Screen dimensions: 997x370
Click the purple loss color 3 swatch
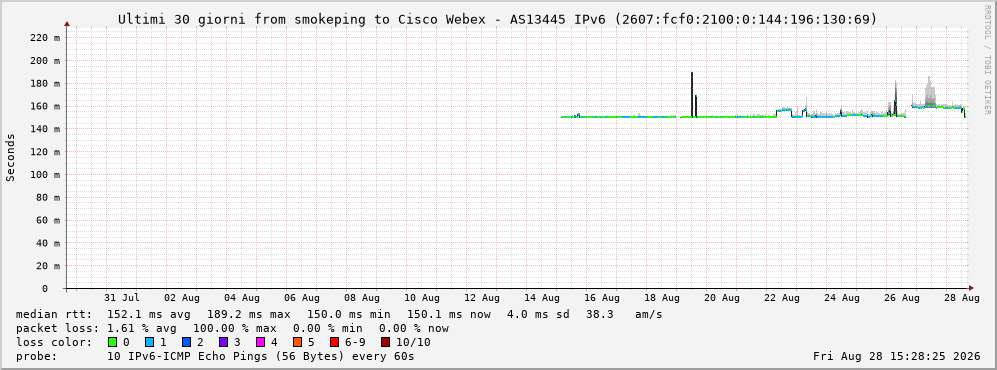tap(223, 342)
